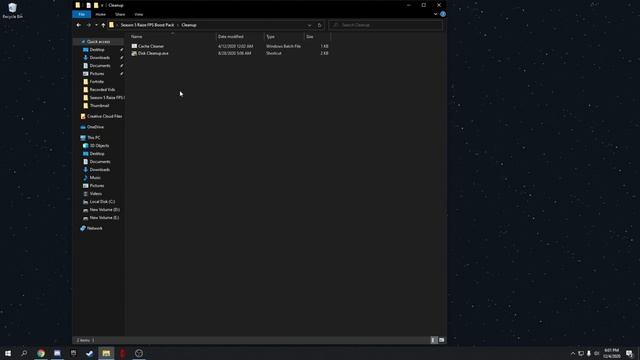Screen dimensions: 640x360
Task: Open the circular app icon on the taskbar
Action: [x=139, y=353]
